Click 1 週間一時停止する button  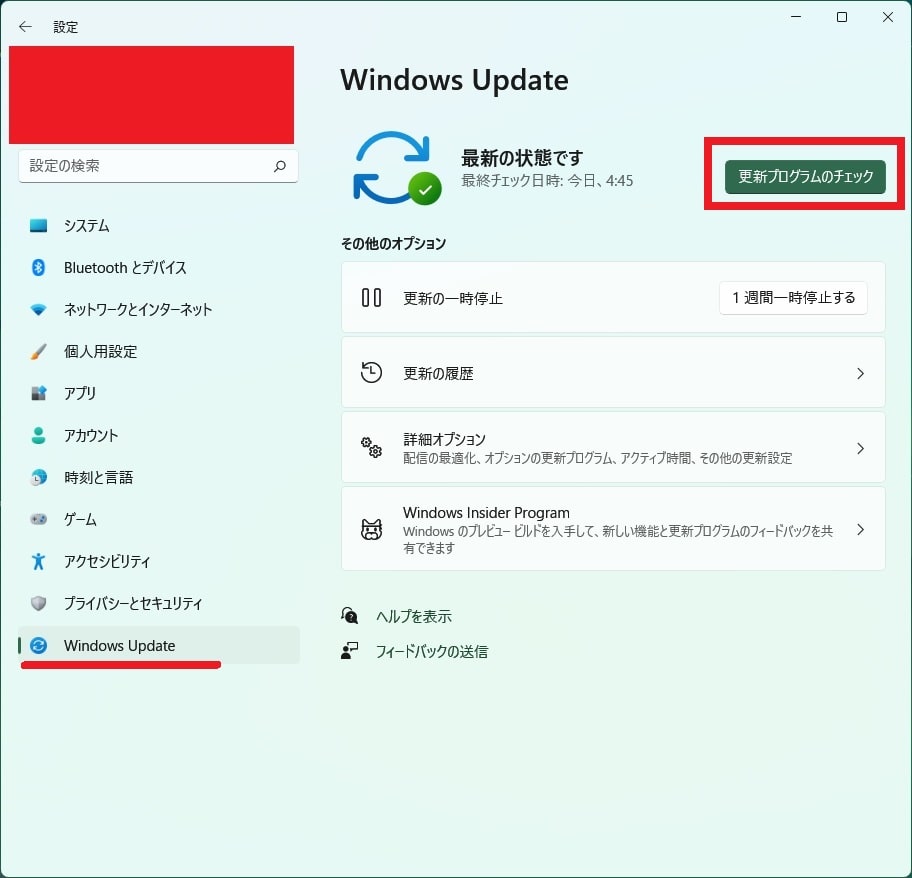coord(793,298)
